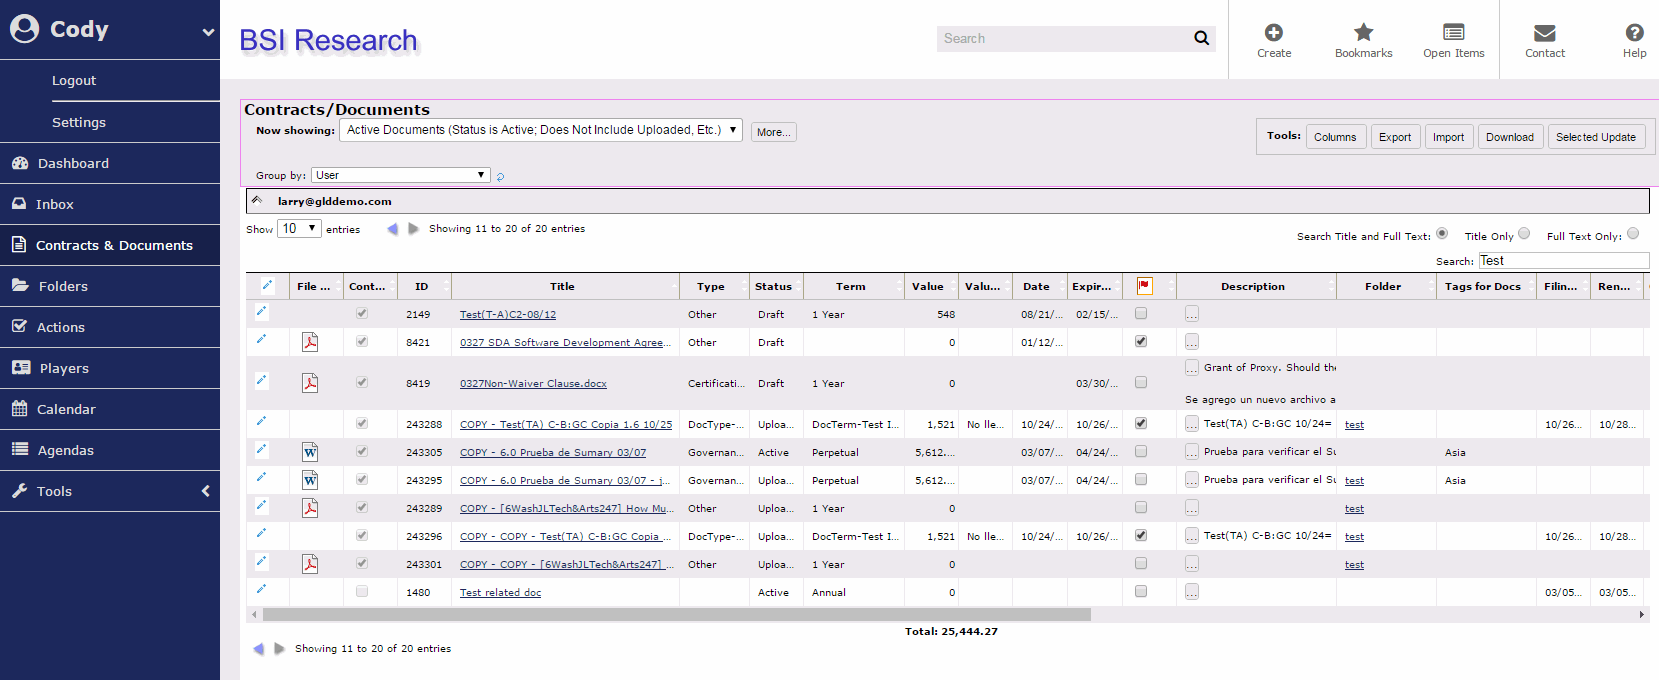The width and height of the screenshot is (1659, 680).
Task: Open Word file icon for document 243305
Action: point(310,452)
